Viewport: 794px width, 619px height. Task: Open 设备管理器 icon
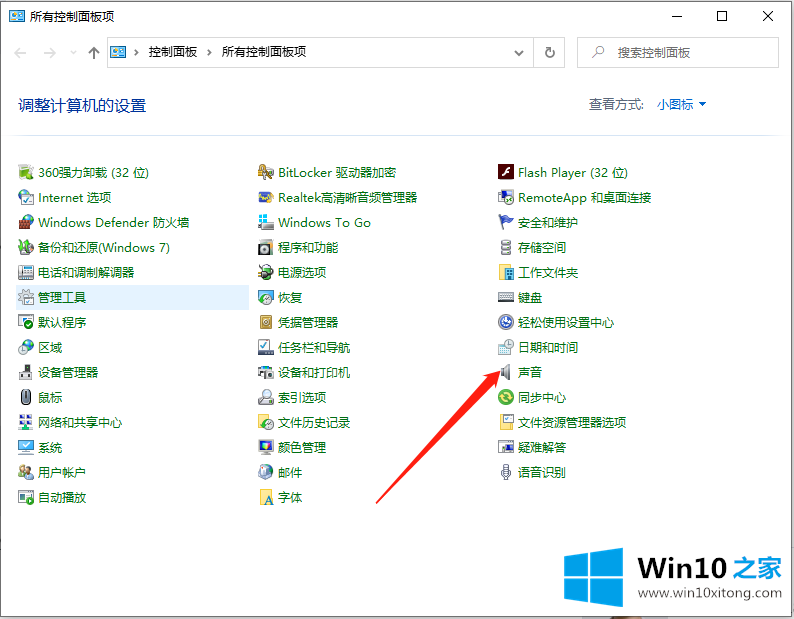pyautogui.click(x=26, y=372)
